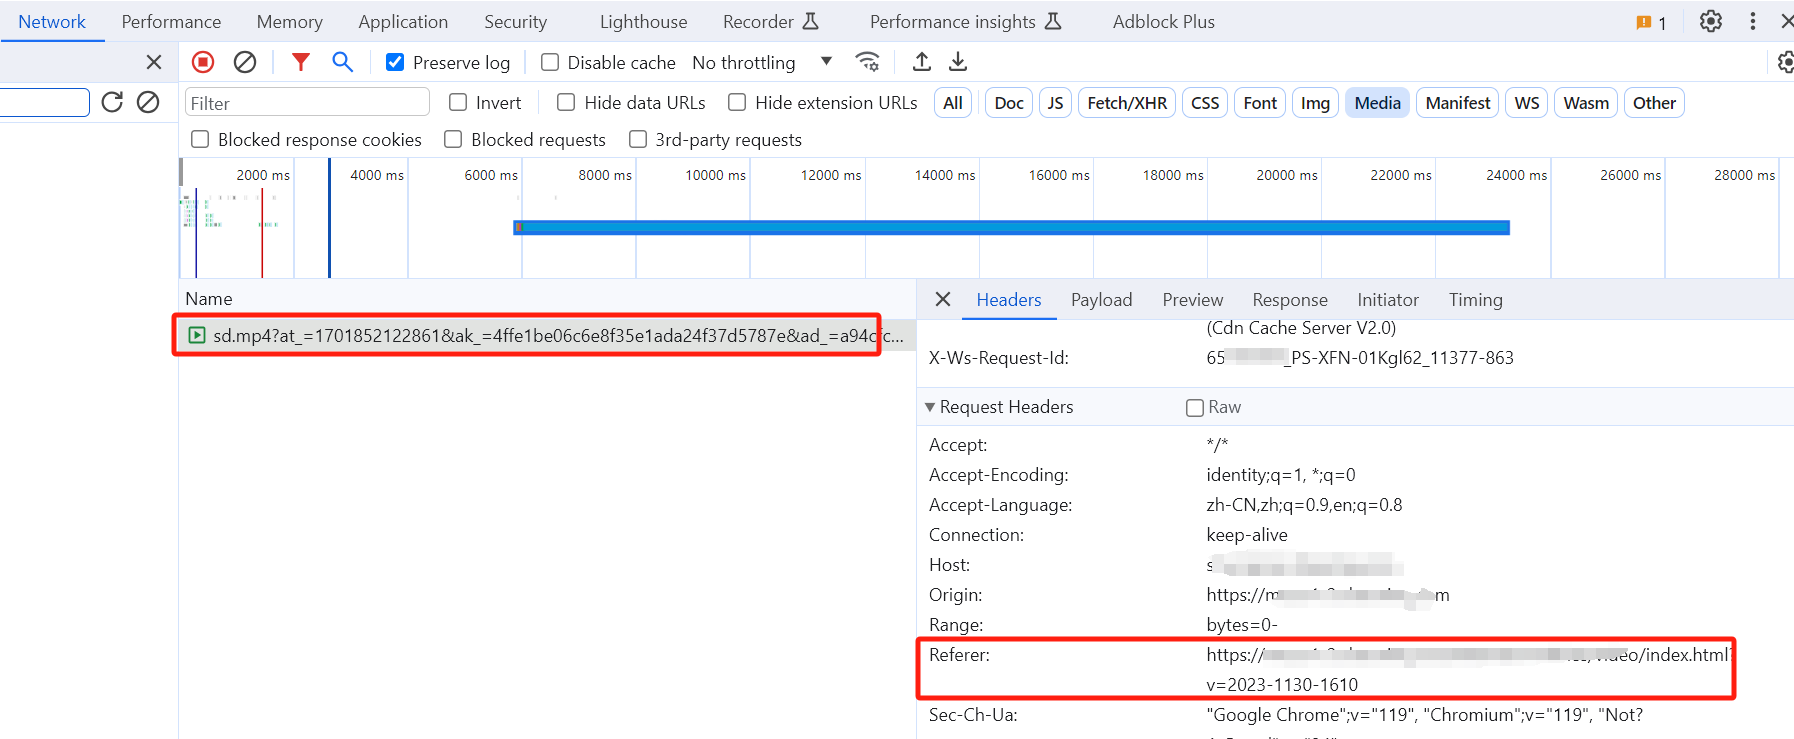Viewport: 1794px width, 739px height.
Task: Filter requests by WS type
Action: pyautogui.click(x=1526, y=102)
